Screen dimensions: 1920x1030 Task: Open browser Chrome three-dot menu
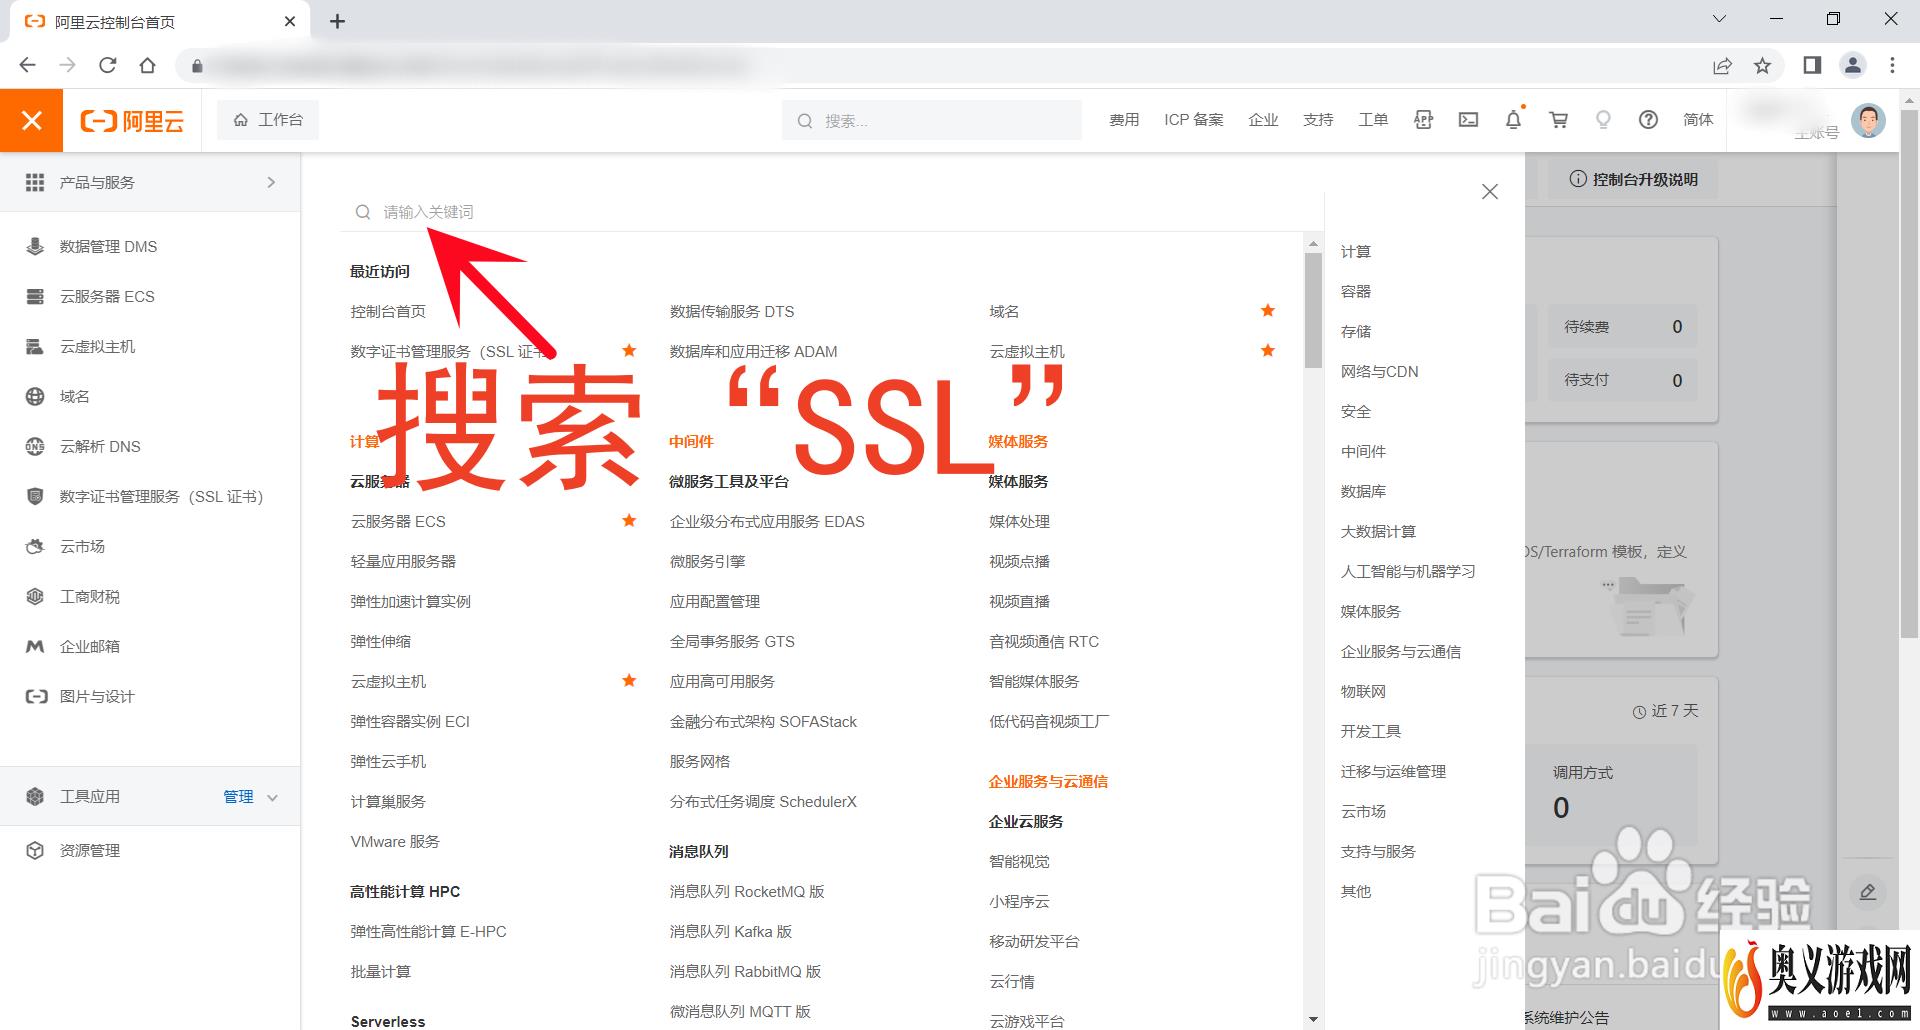coord(1892,66)
